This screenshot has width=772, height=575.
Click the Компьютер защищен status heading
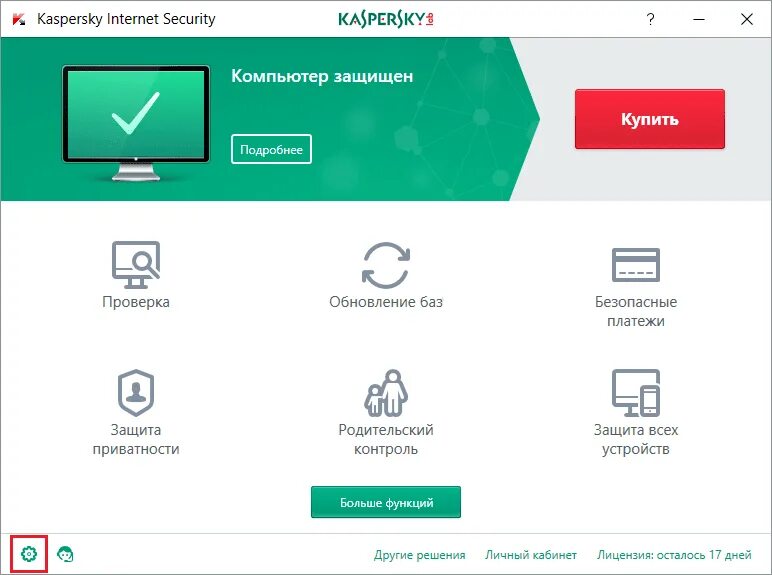click(322, 76)
